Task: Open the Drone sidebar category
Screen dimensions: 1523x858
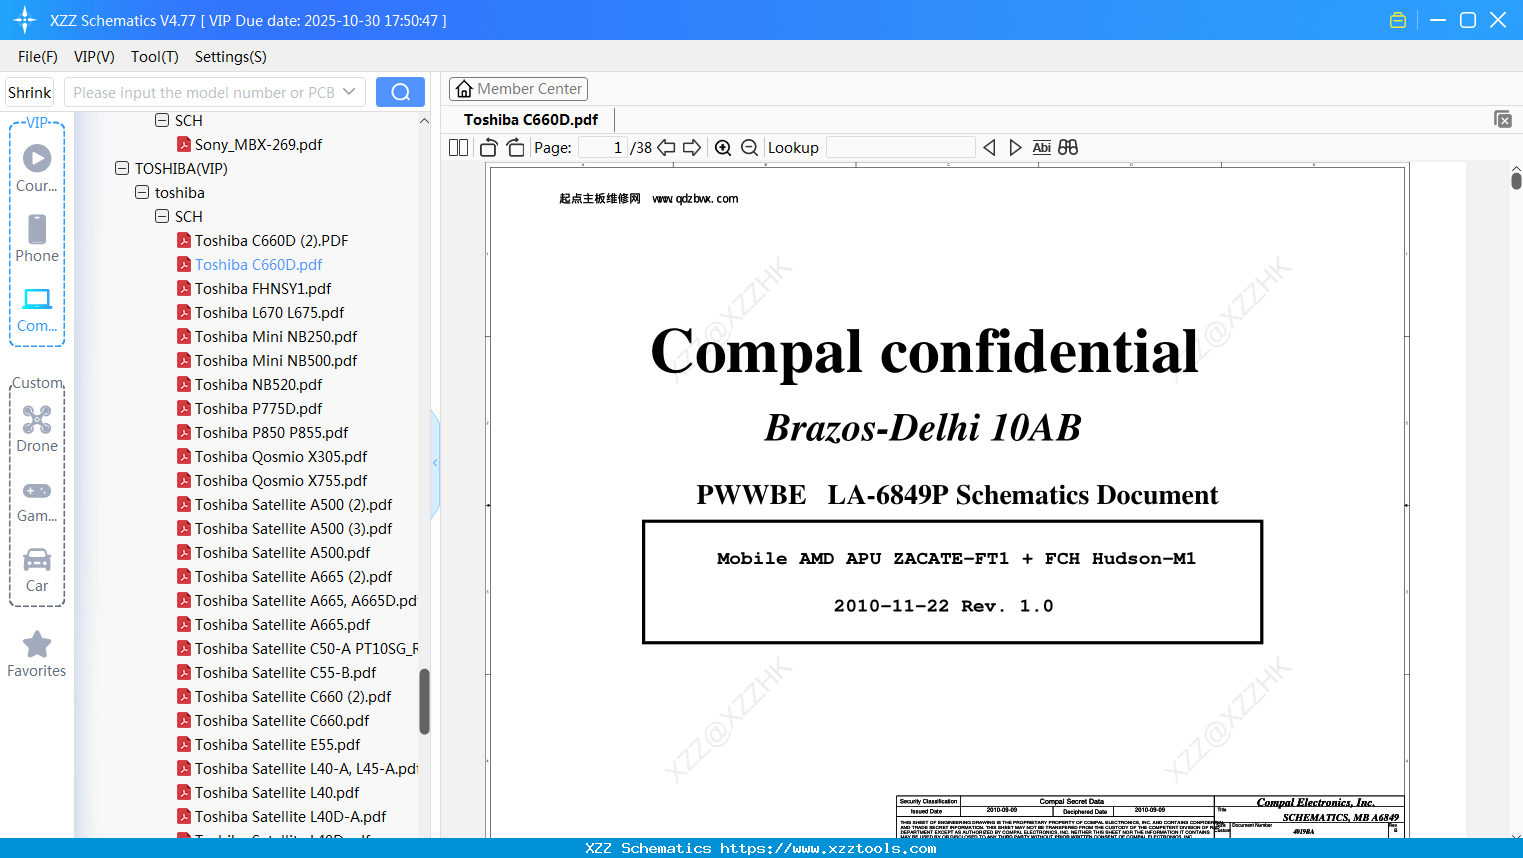Action: click(x=37, y=429)
